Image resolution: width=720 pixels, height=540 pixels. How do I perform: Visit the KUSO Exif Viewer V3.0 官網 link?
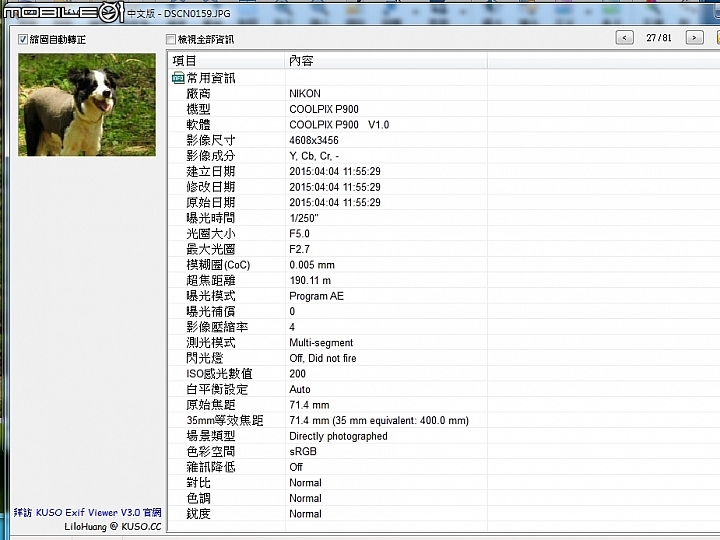[88, 512]
